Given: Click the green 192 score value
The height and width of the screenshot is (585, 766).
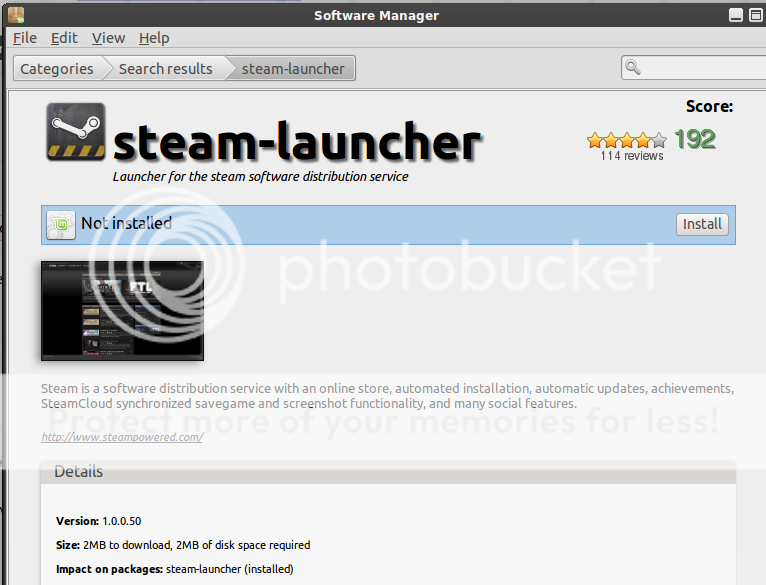Looking at the screenshot, I should pos(695,139).
